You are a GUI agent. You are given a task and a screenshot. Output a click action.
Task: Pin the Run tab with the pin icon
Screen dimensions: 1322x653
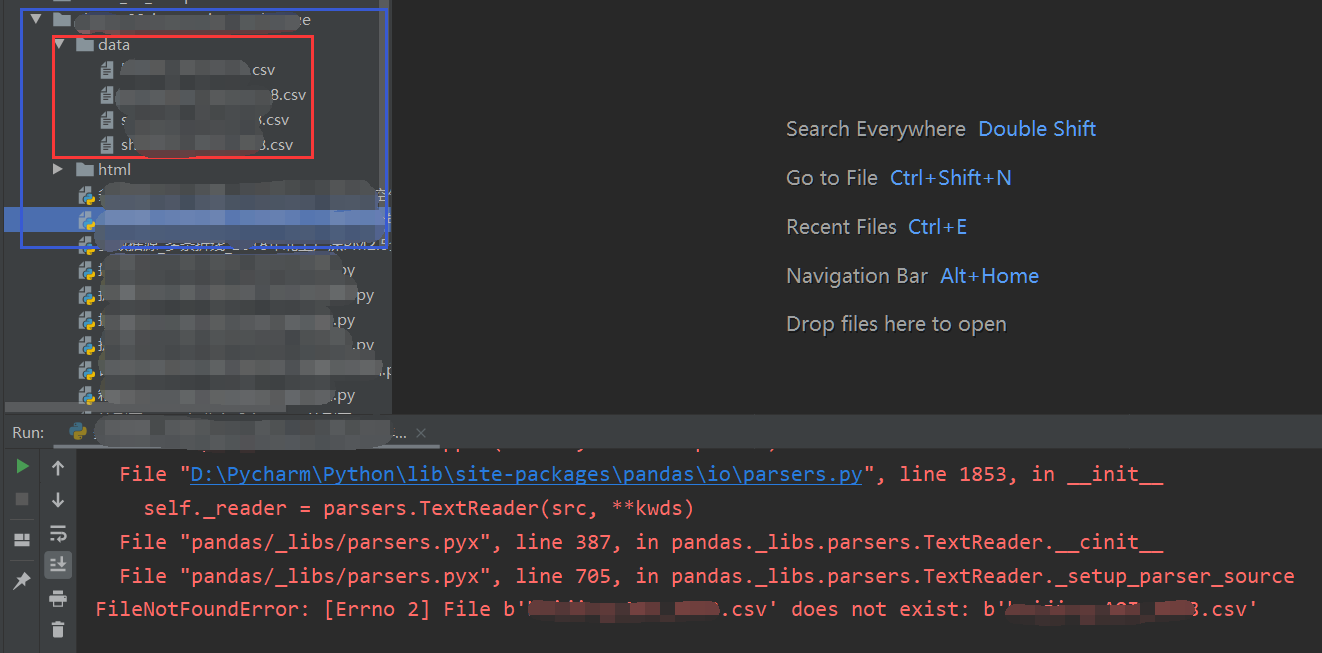click(22, 581)
